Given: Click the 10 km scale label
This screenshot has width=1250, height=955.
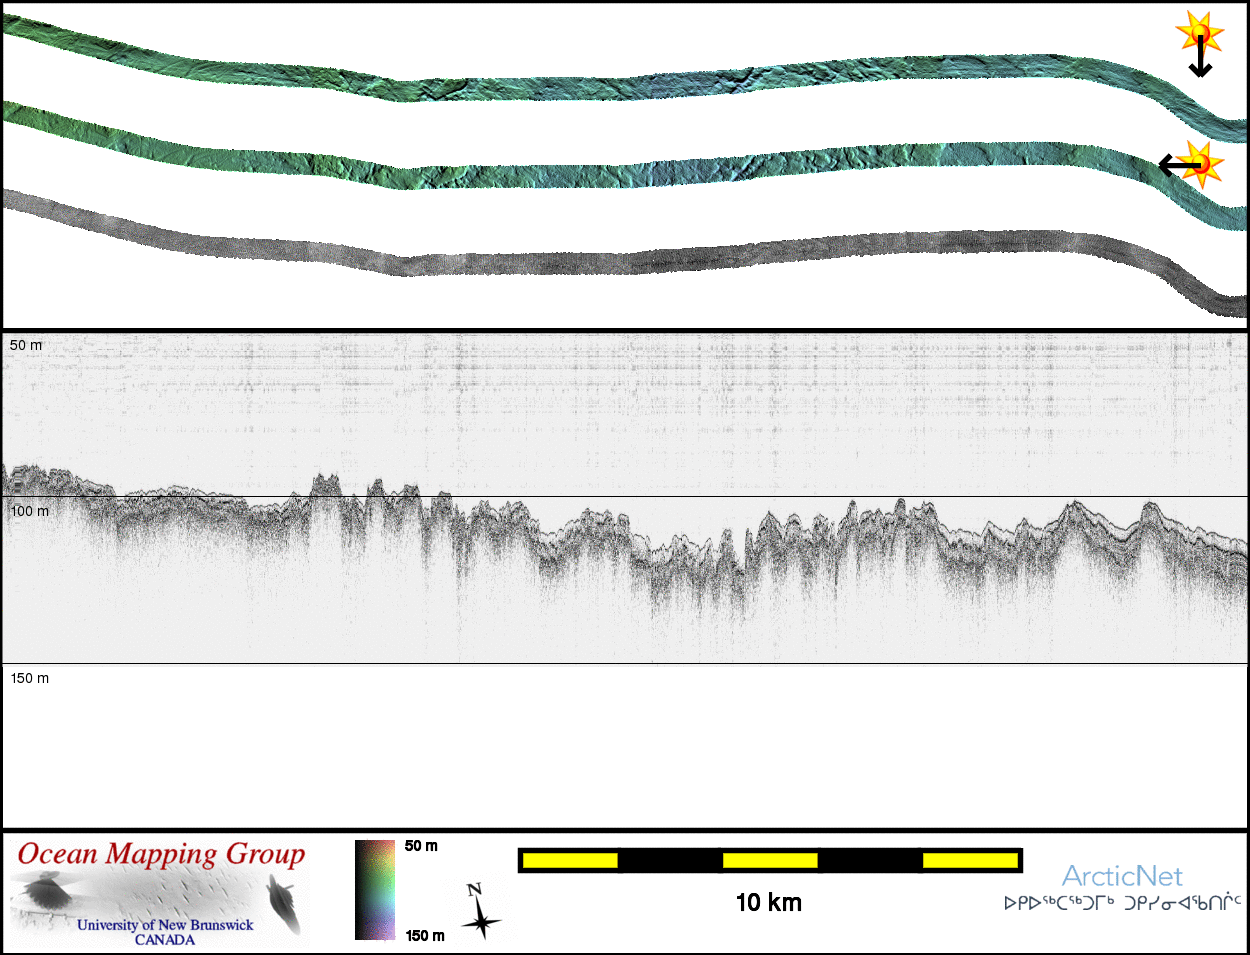Looking at the screenshot, I should click(768, 903).
